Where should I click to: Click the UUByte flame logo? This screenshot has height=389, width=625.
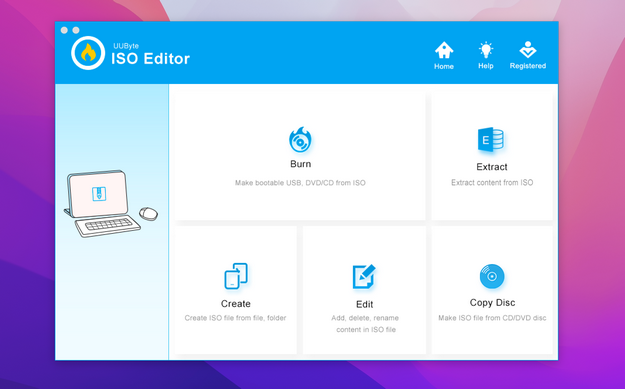pyautogui.click(x=88, y=53)
